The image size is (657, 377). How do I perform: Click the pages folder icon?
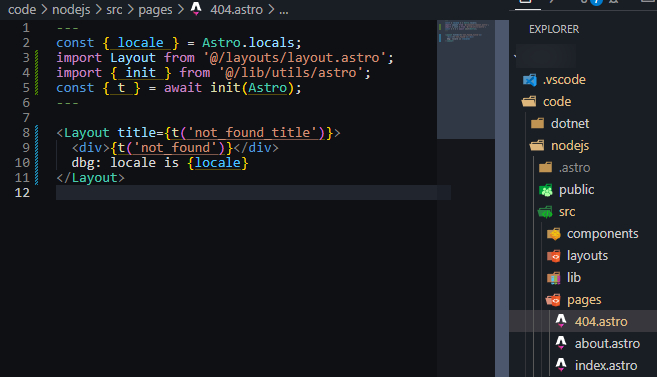tap(553, 300)
